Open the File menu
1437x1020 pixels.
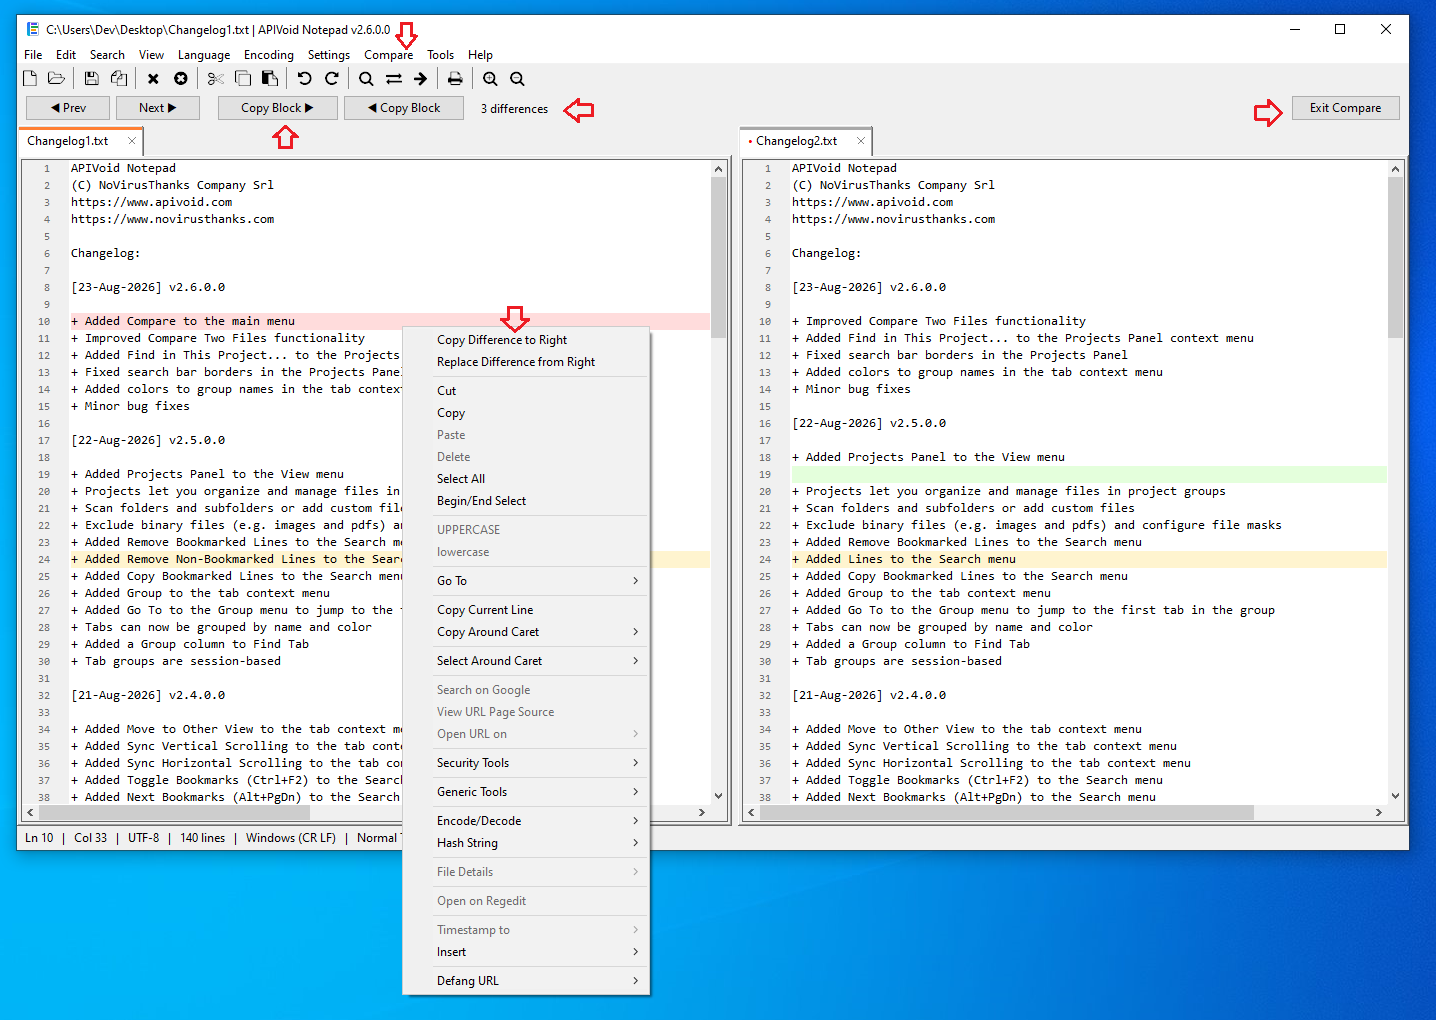coord(33,55)
